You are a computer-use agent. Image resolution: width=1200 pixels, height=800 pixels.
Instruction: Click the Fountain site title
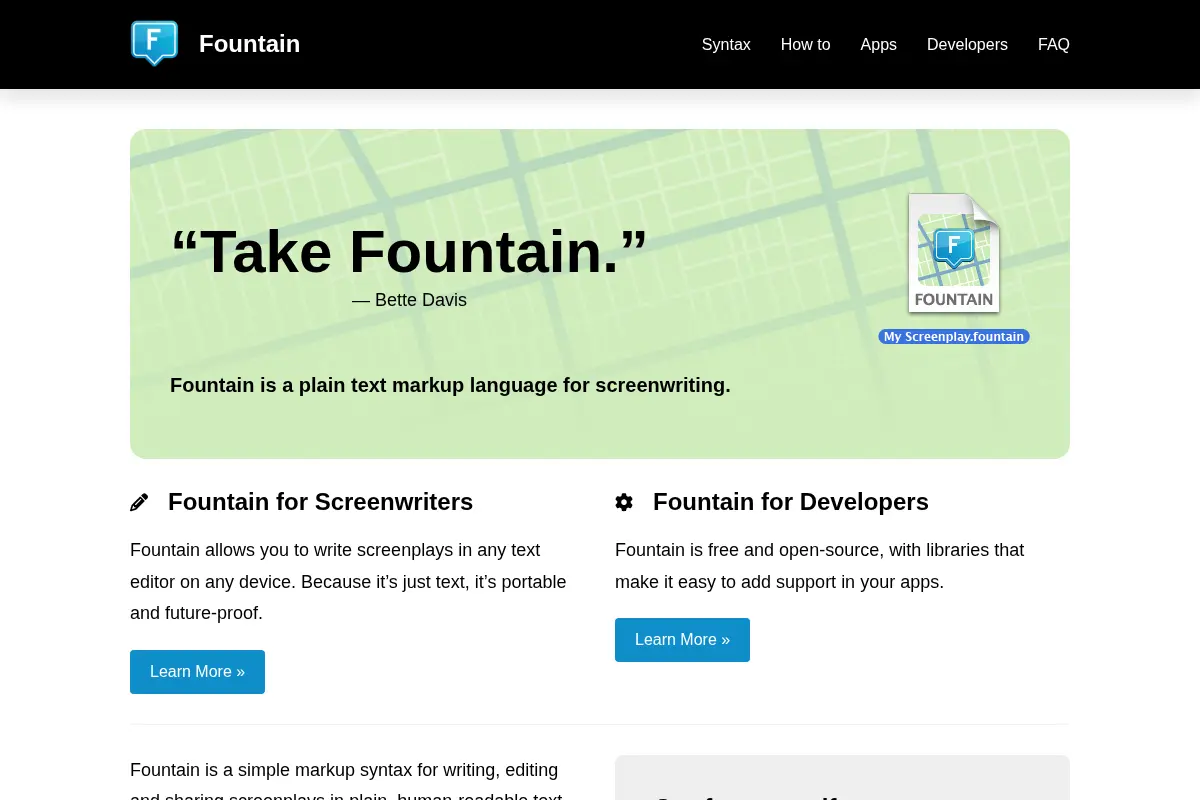tap(249, 44)
